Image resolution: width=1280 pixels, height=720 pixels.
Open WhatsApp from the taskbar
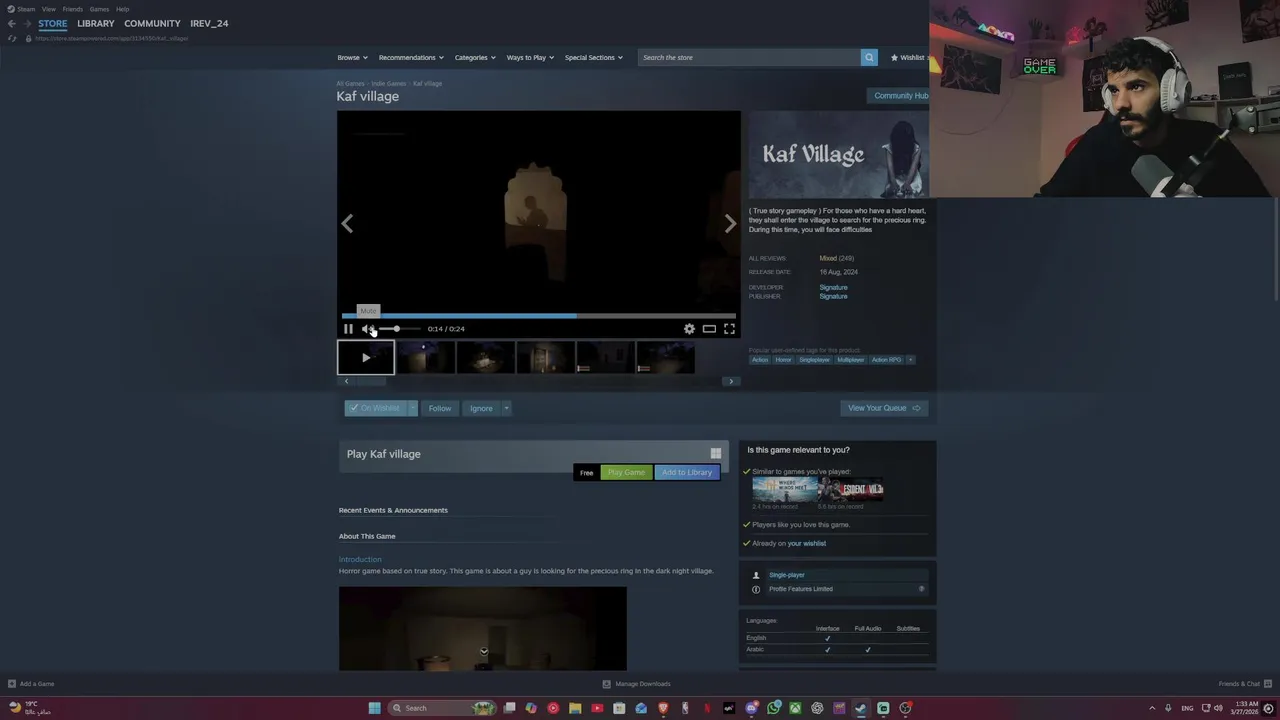(773, 708)
